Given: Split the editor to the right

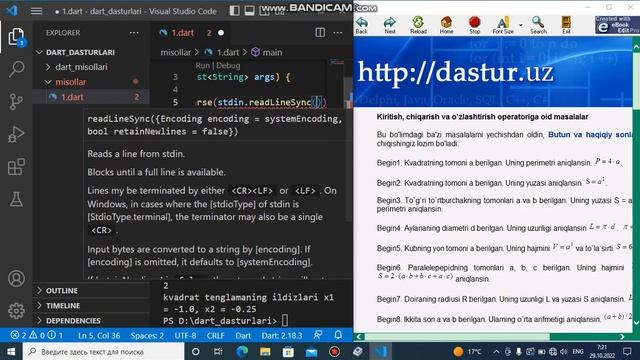Looking at the screenshot, I should tap(320, 33).
